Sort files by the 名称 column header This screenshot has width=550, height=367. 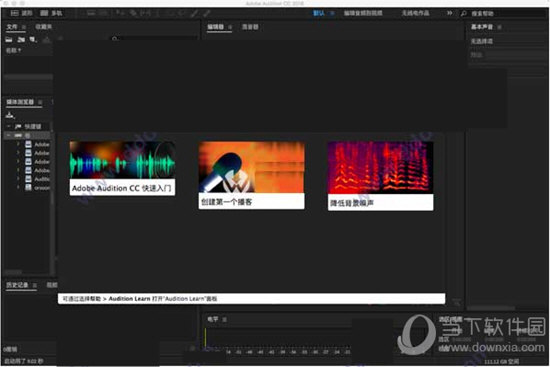(x=13, y=51)
